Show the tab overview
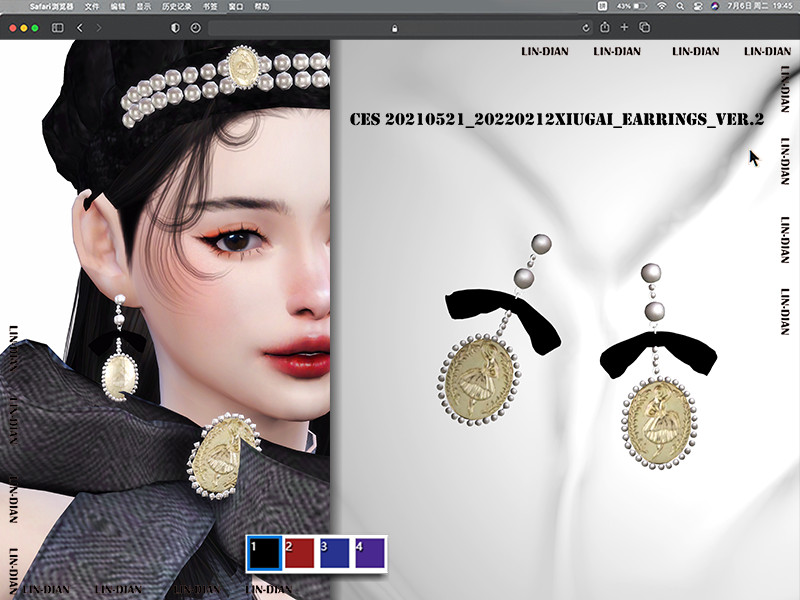800x600 pixels. [x=645, y=28]
